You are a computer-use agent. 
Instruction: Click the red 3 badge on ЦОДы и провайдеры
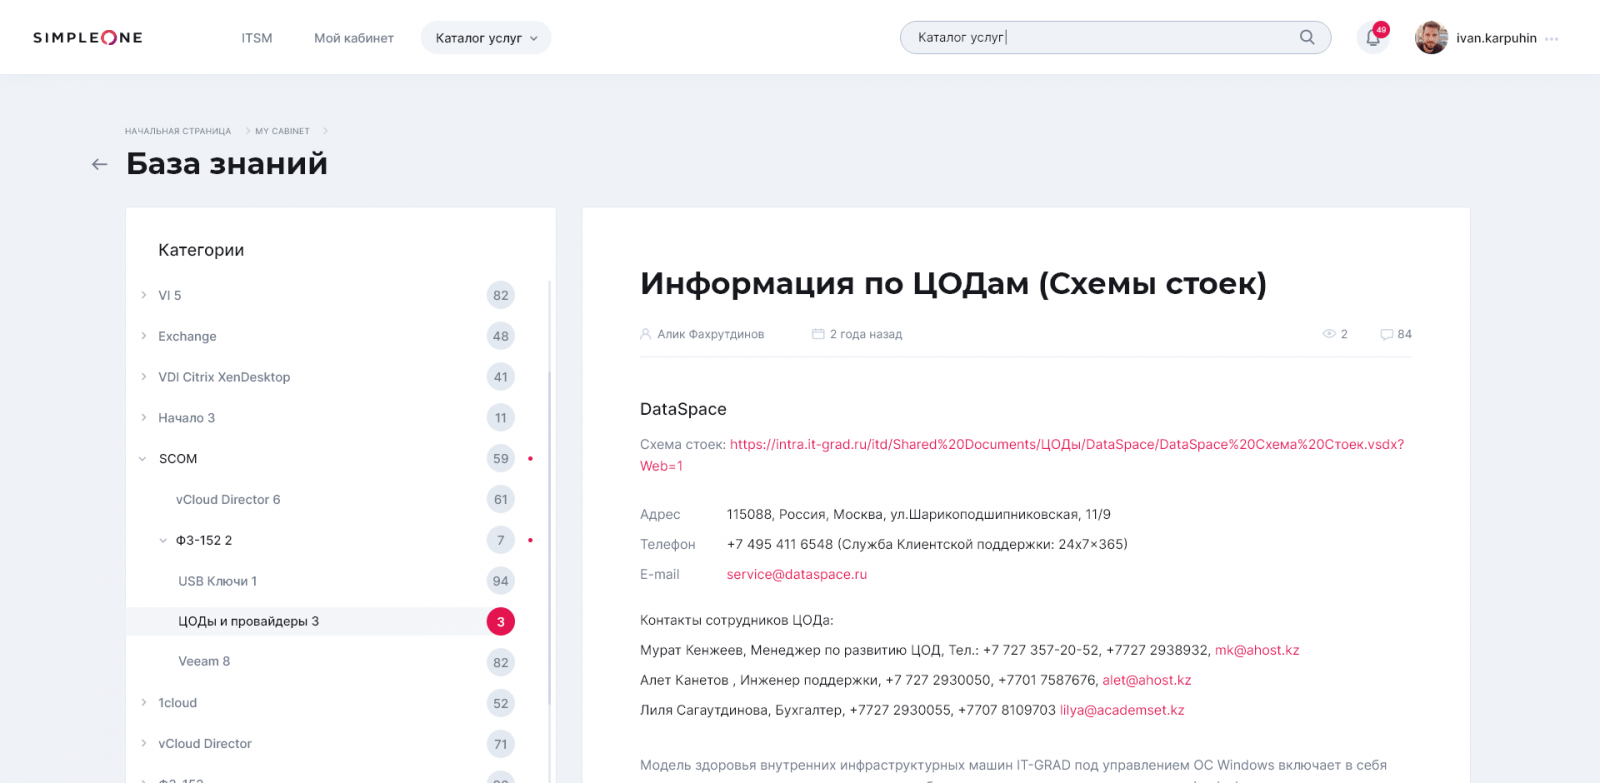pyautogui.click(x=501, y=621)
